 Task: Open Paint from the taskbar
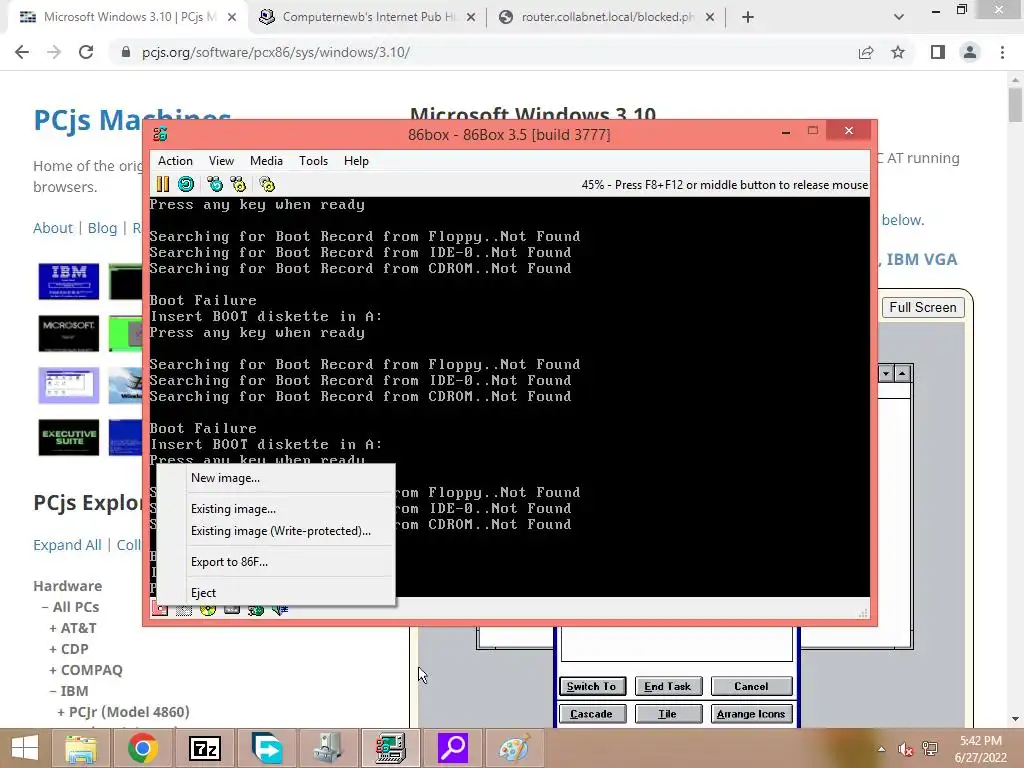[x=515, y=748]
